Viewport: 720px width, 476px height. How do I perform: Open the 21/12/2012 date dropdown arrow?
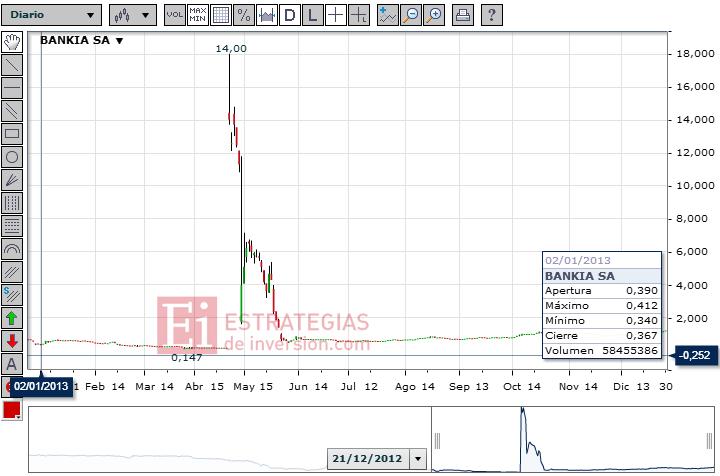coord(418,459)
